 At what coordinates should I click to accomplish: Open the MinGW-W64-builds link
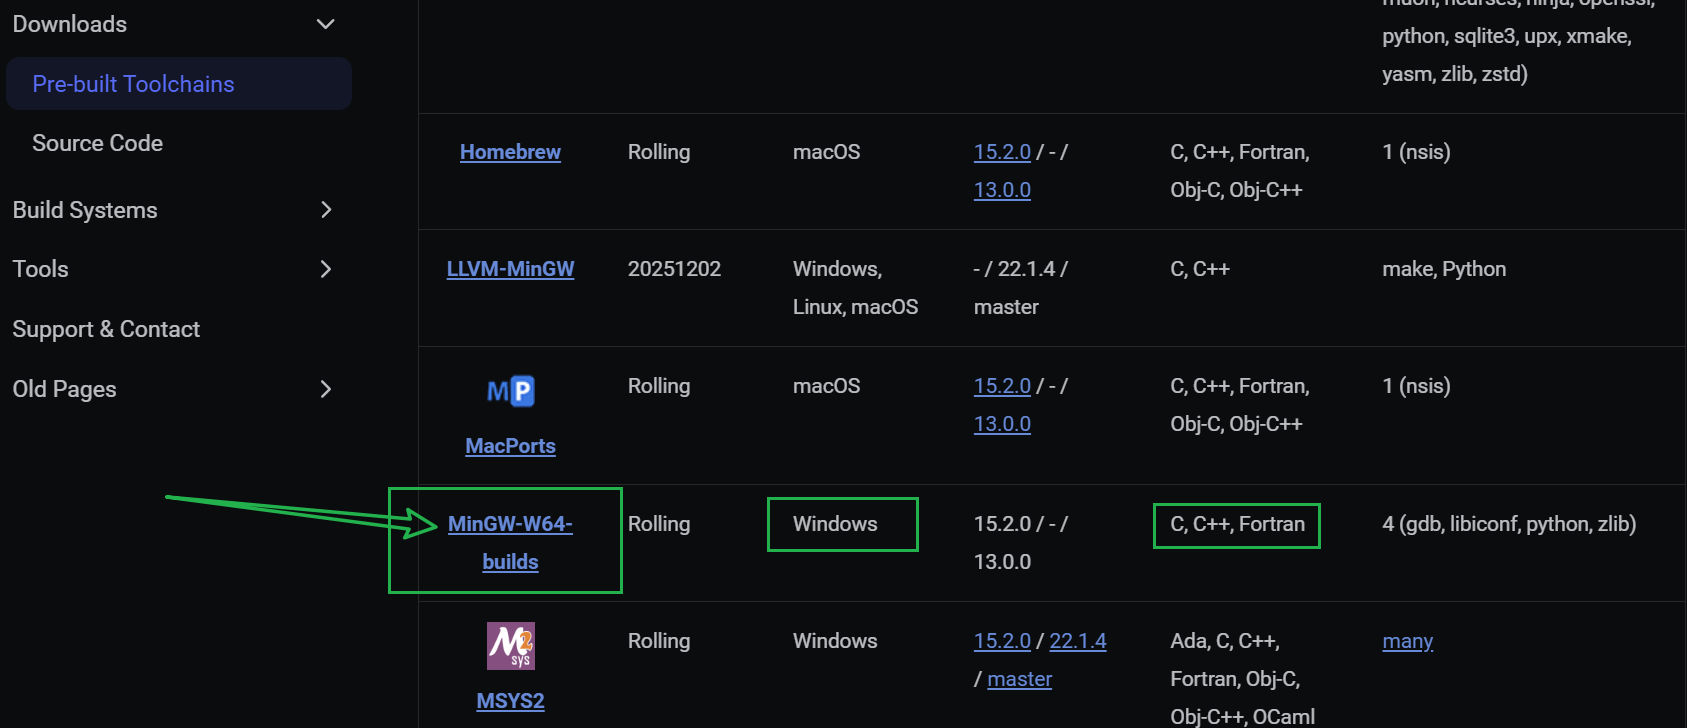(510, 543)
